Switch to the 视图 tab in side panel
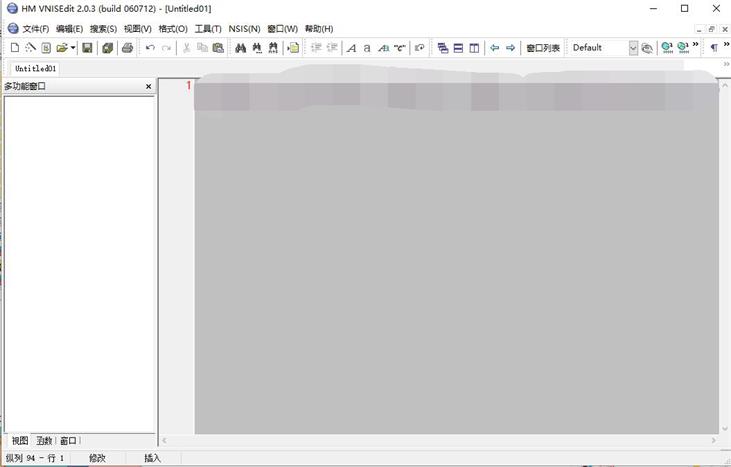 tap(20, 440)
